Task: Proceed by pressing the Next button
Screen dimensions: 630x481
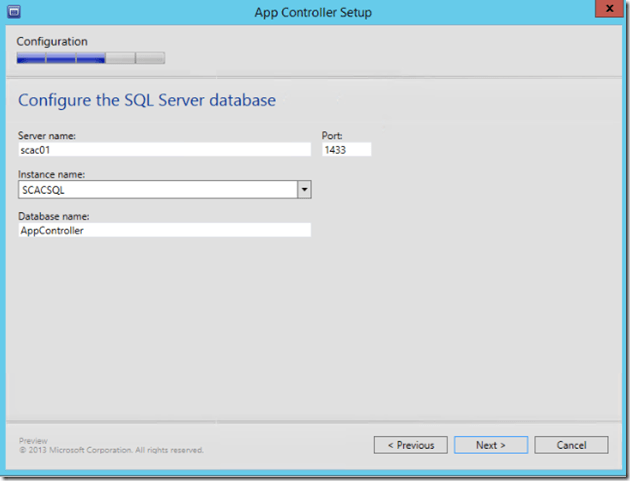Action: (490, 445)
